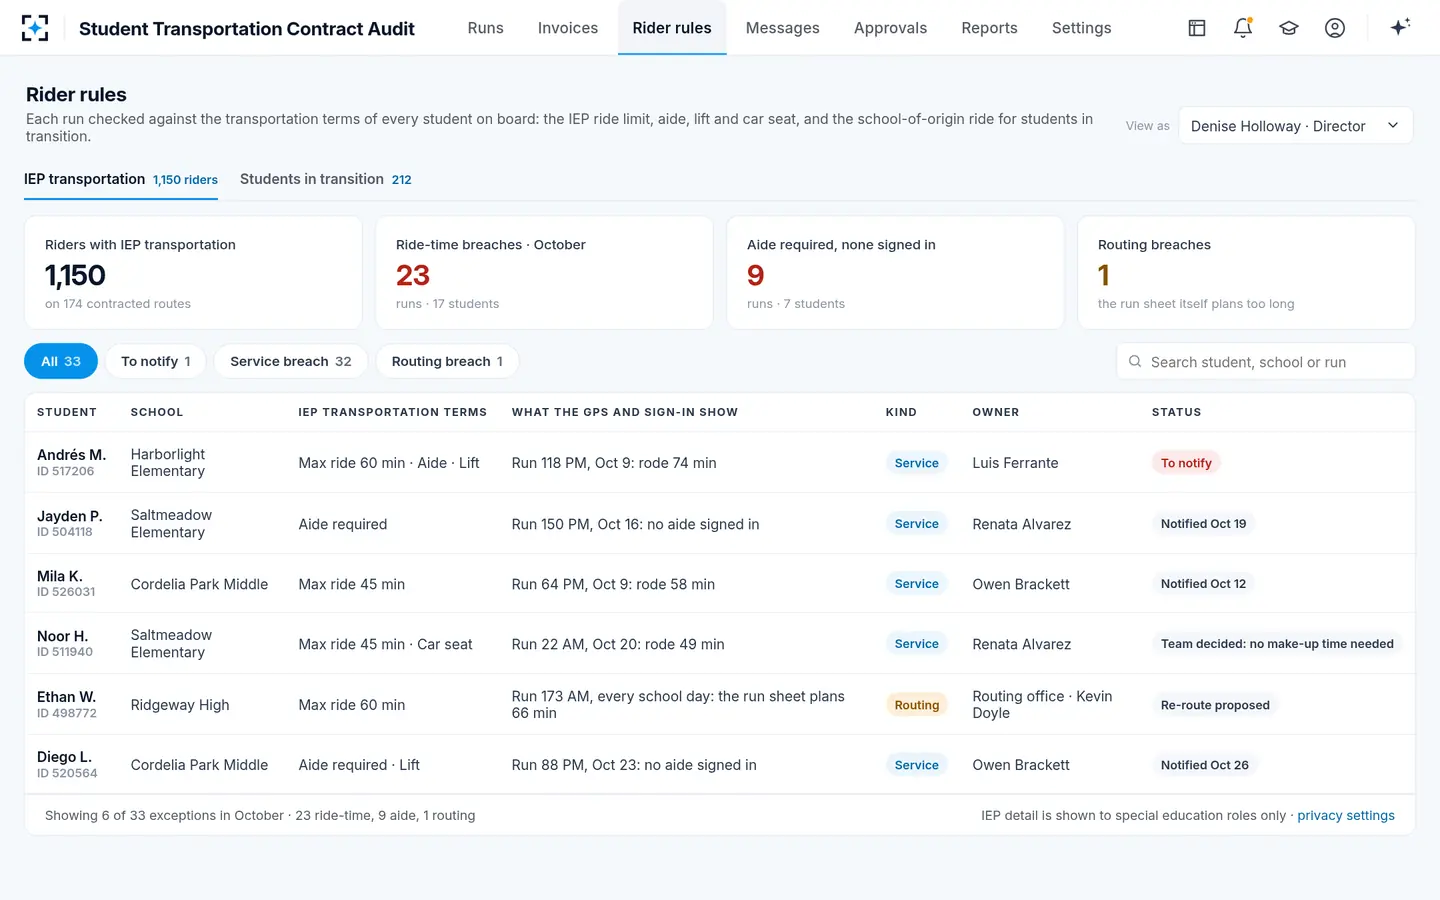Open the Routing breaches summary card
This screenshot has height=900, width=1440.
click(x=1246, y=273)
